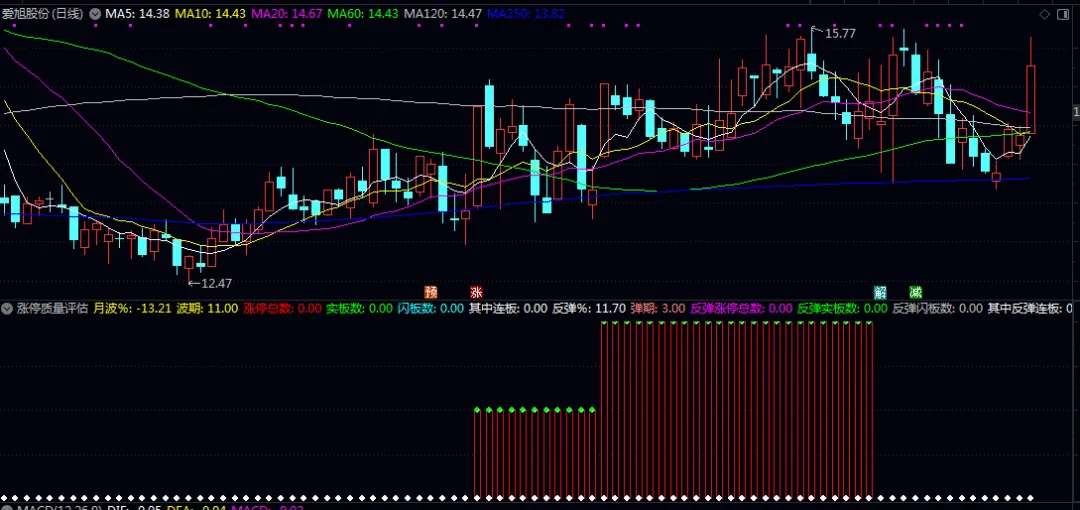Viewport: 1080px width, 510px height.
Task: Click the 反弹闪板数: 0.00 value
Action: coord(937,308)
